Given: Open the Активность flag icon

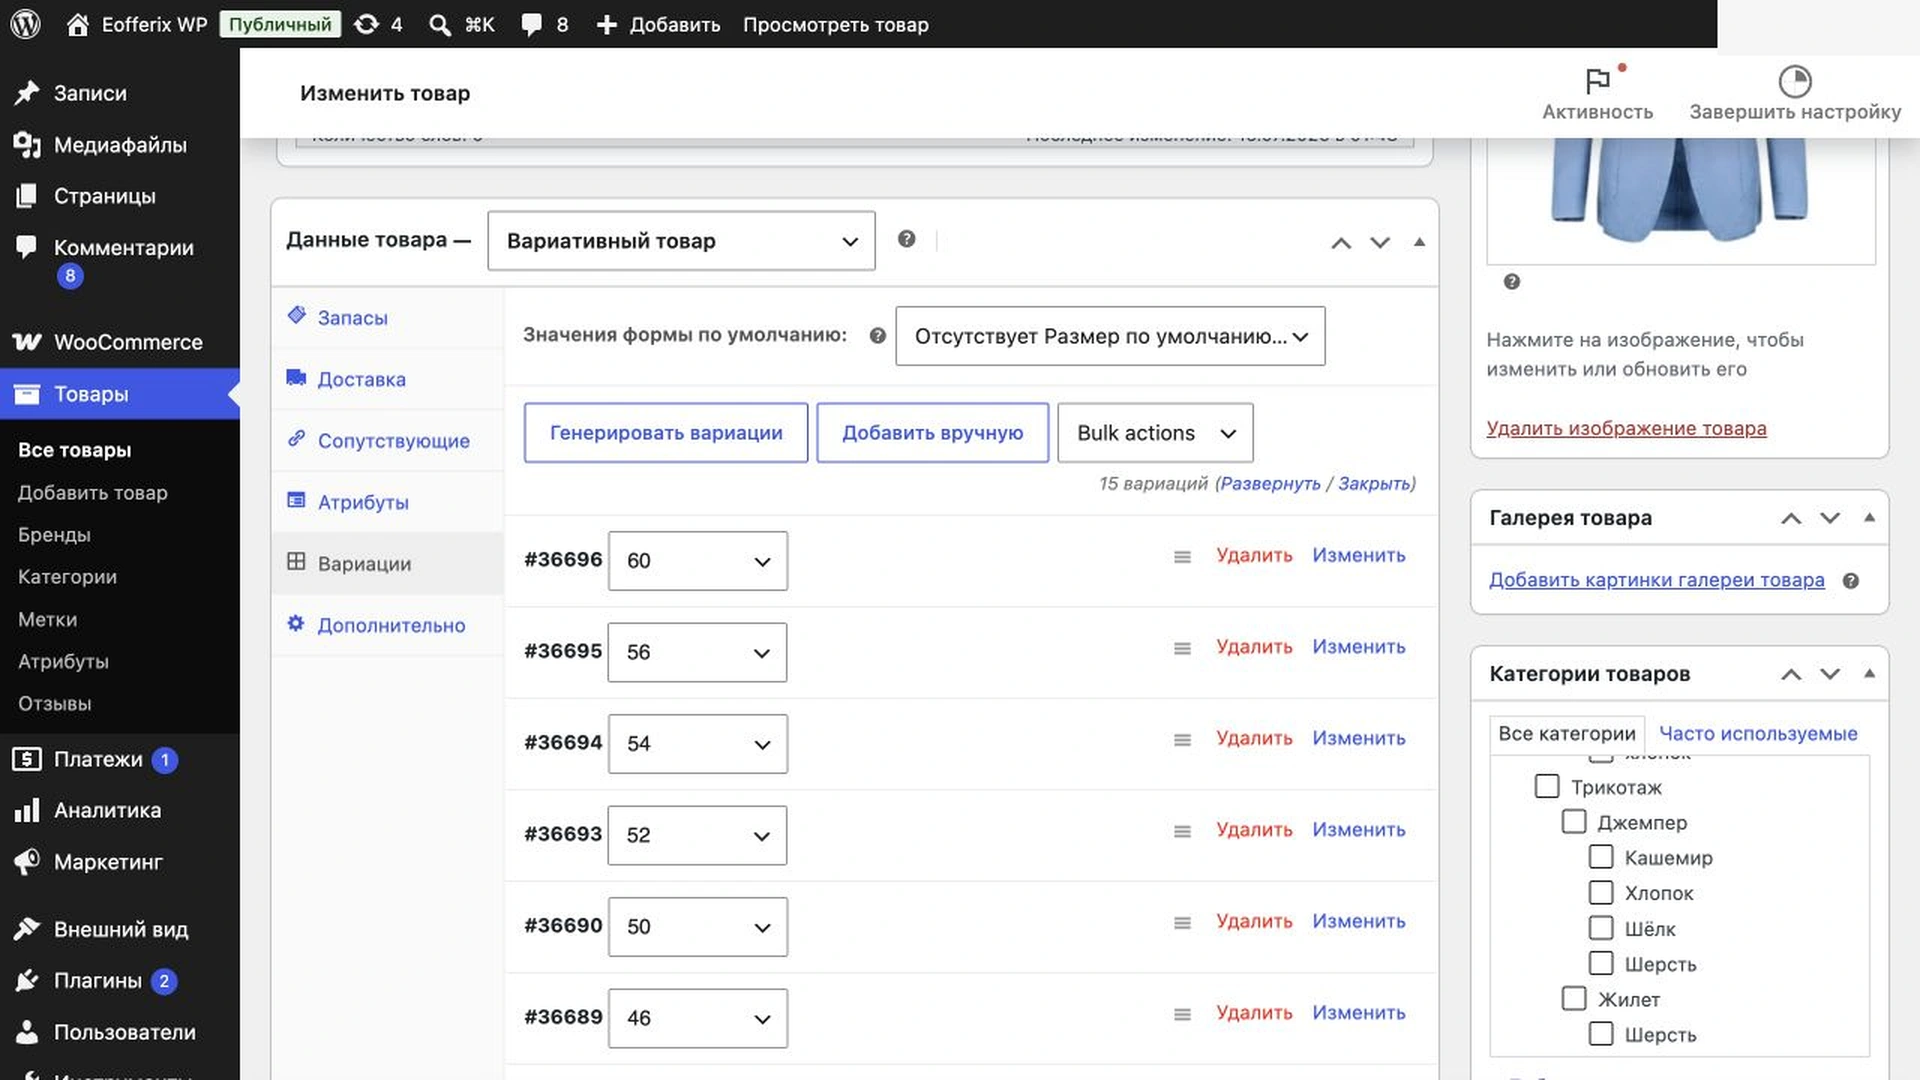Looking at the screenshot, I should tap(1598, 81).
